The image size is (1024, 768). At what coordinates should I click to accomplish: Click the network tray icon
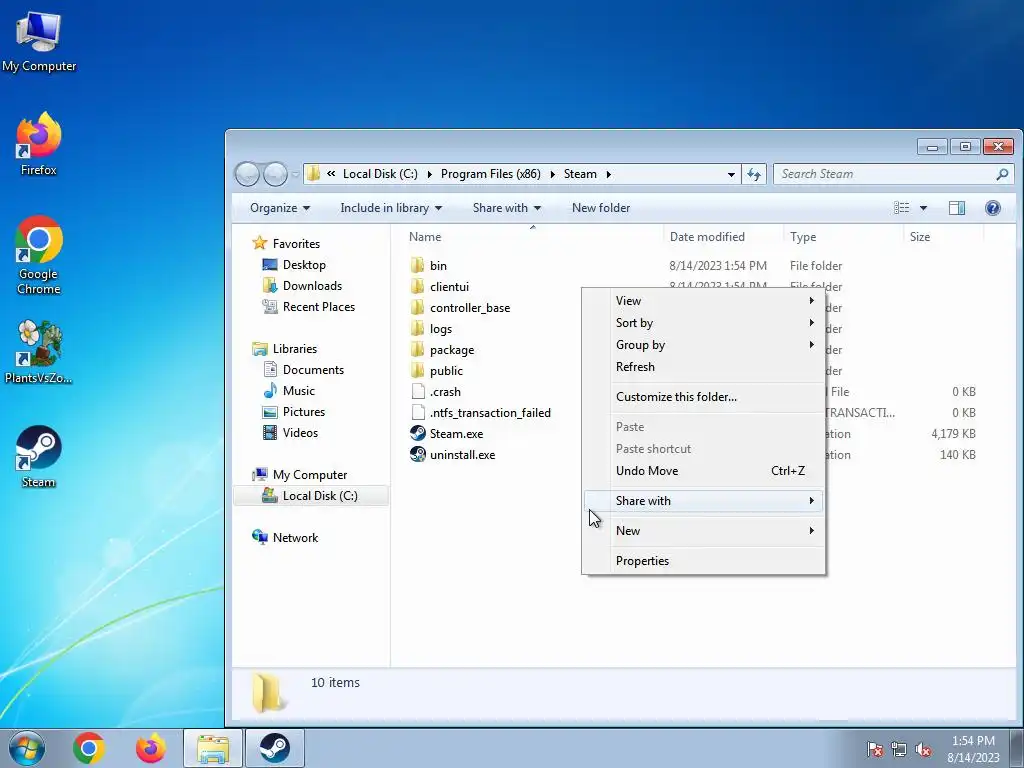click(899, 750)
